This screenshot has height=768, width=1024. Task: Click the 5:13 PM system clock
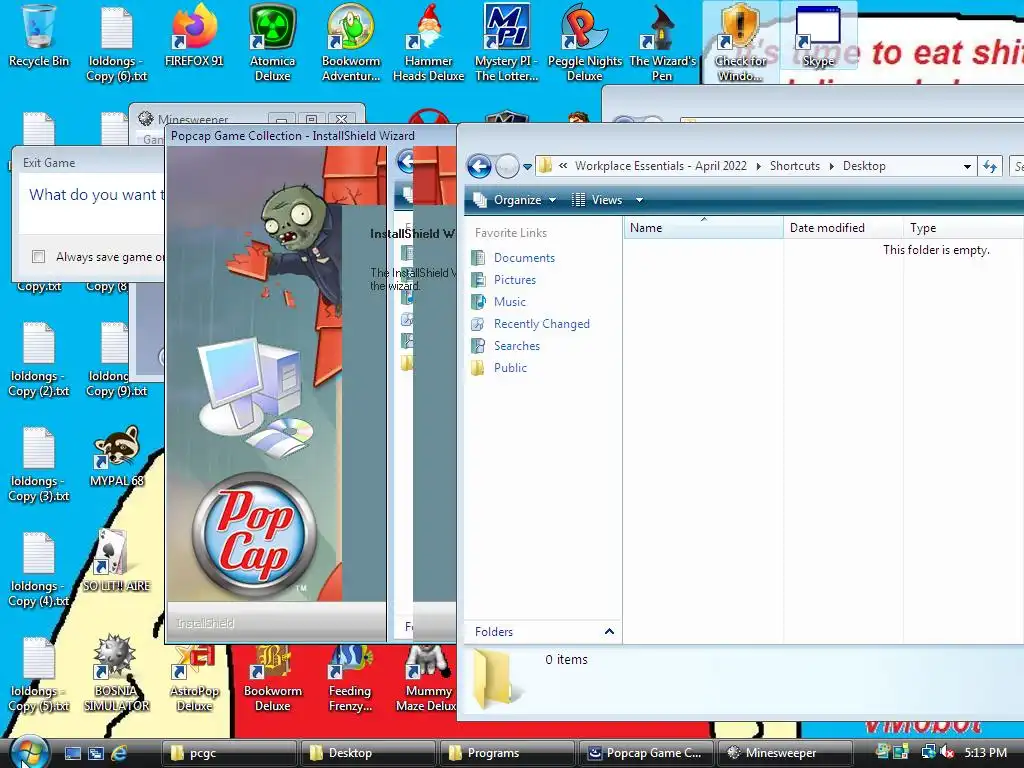tap(985, 753)
